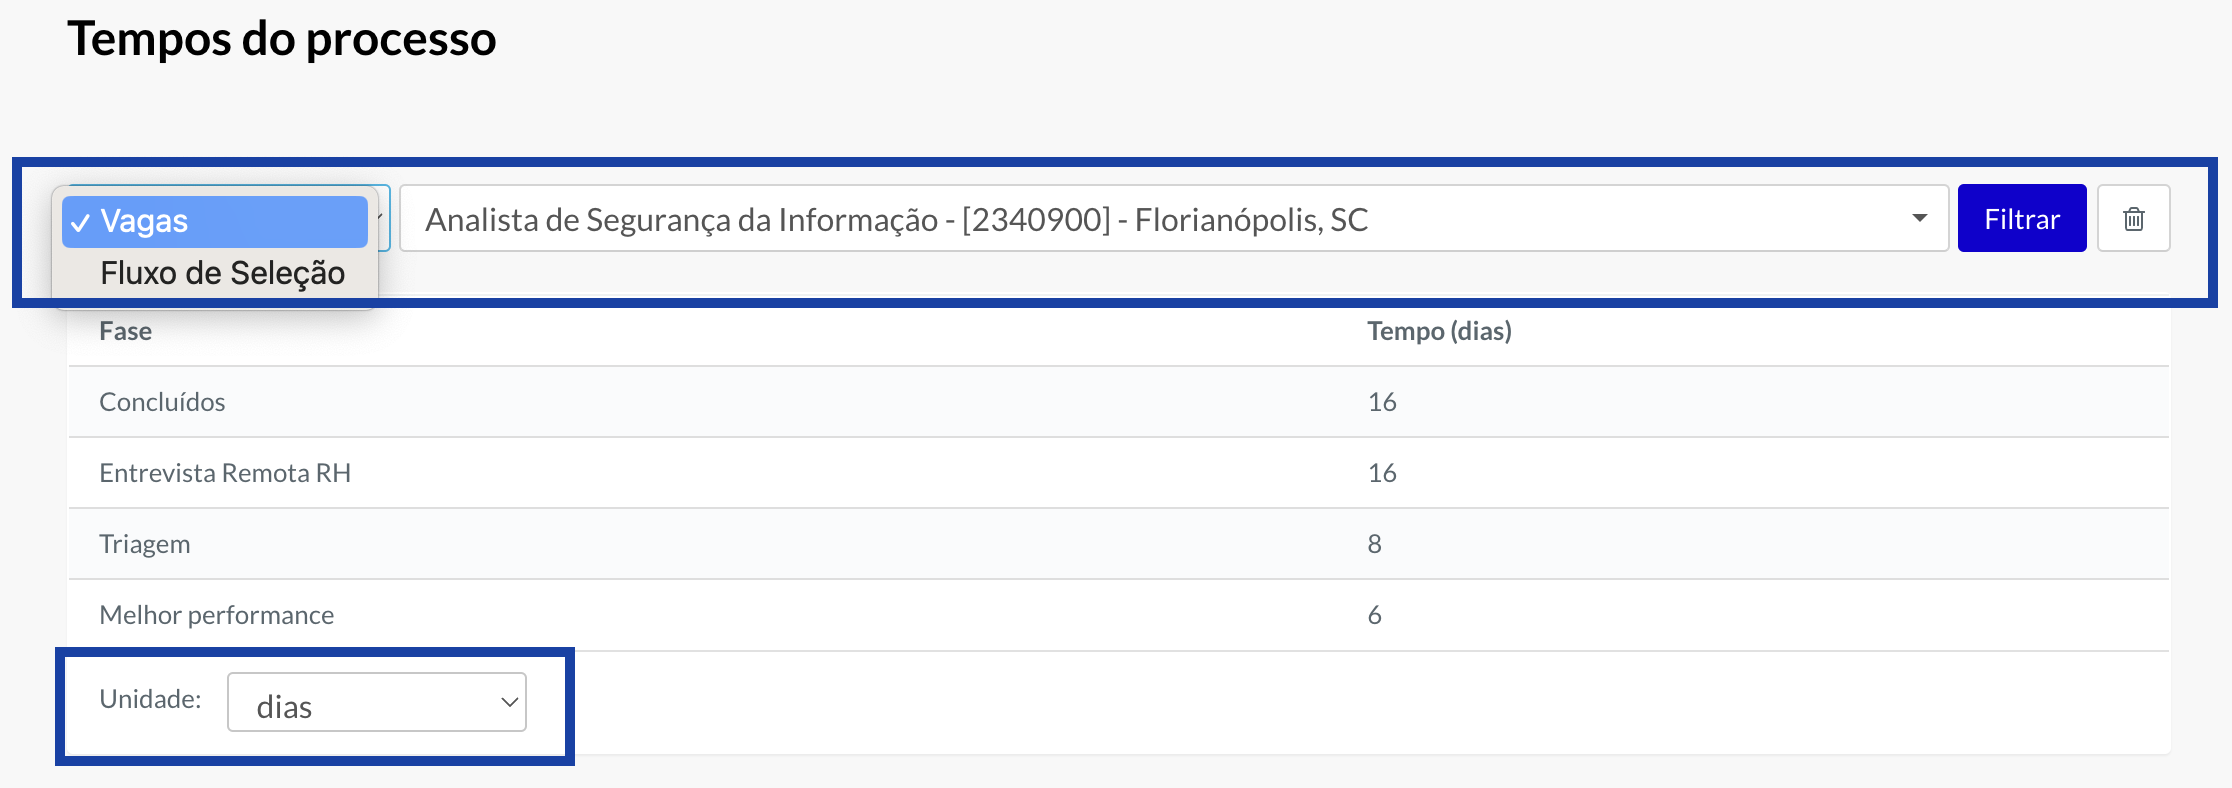Screen dimensions: 2232x788
Task: Click the 16 value in Concluídos row
Action: coord(1382,402)
